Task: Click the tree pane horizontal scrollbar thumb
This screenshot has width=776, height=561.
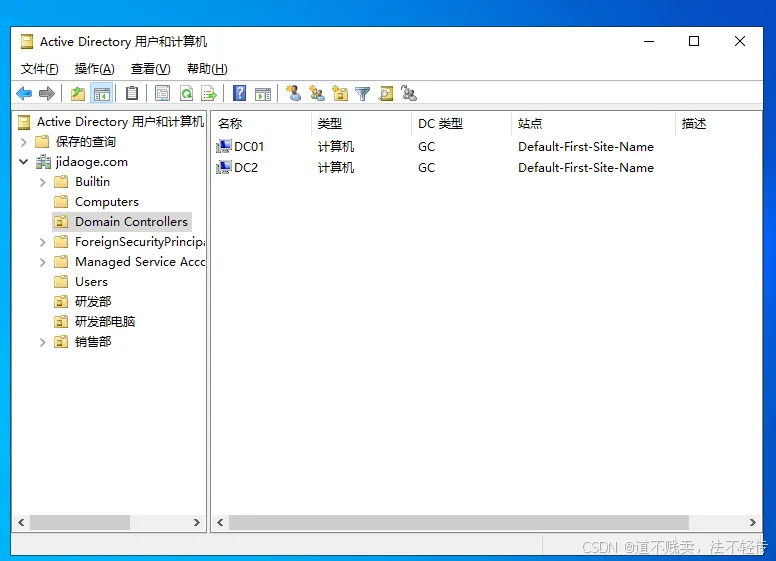Action: click(x=80, y=522)
